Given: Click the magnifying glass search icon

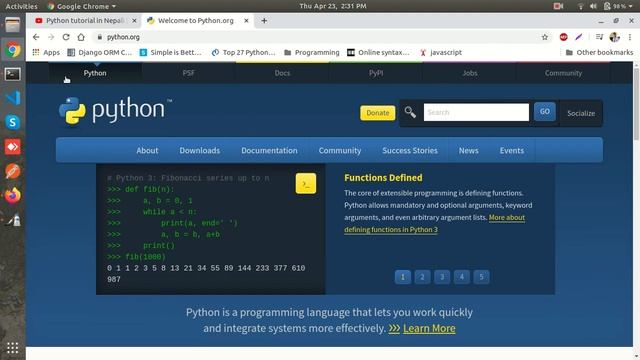Looking at the screenshot, I should click(410, 112).
